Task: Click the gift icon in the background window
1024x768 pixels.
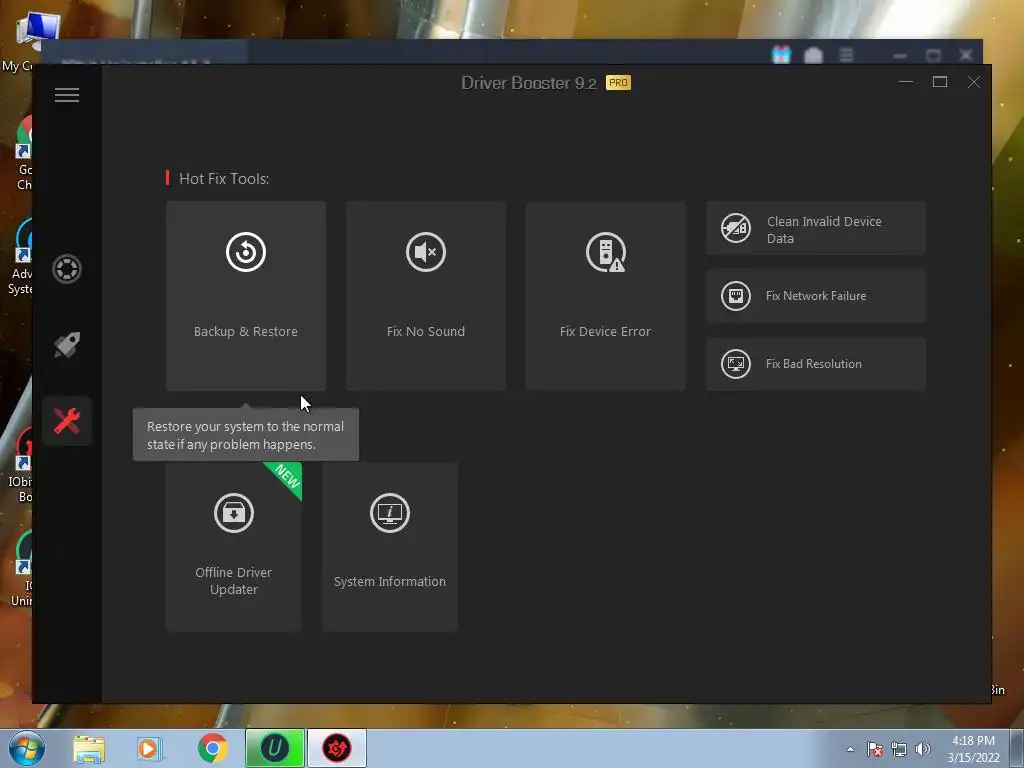Action: (x=781, y=55)
